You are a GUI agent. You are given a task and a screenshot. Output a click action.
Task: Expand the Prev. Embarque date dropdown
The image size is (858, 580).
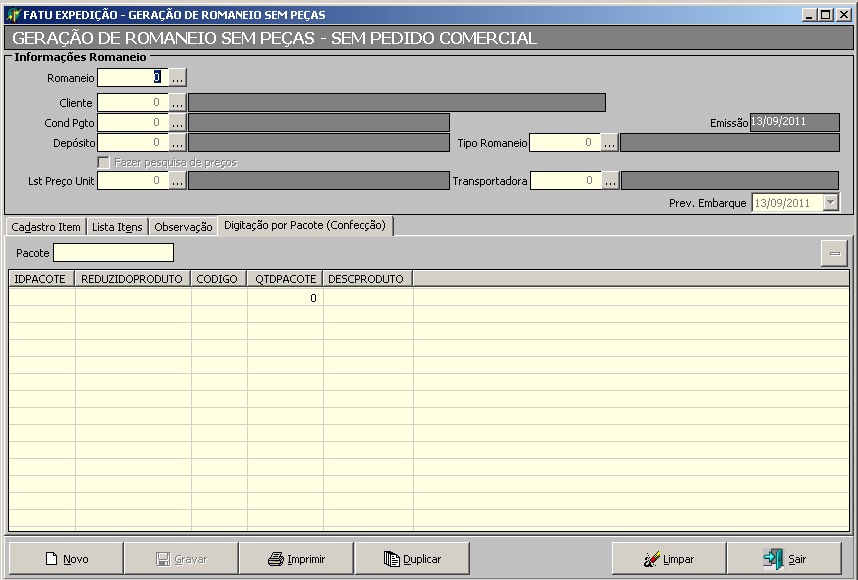[830, 203]
